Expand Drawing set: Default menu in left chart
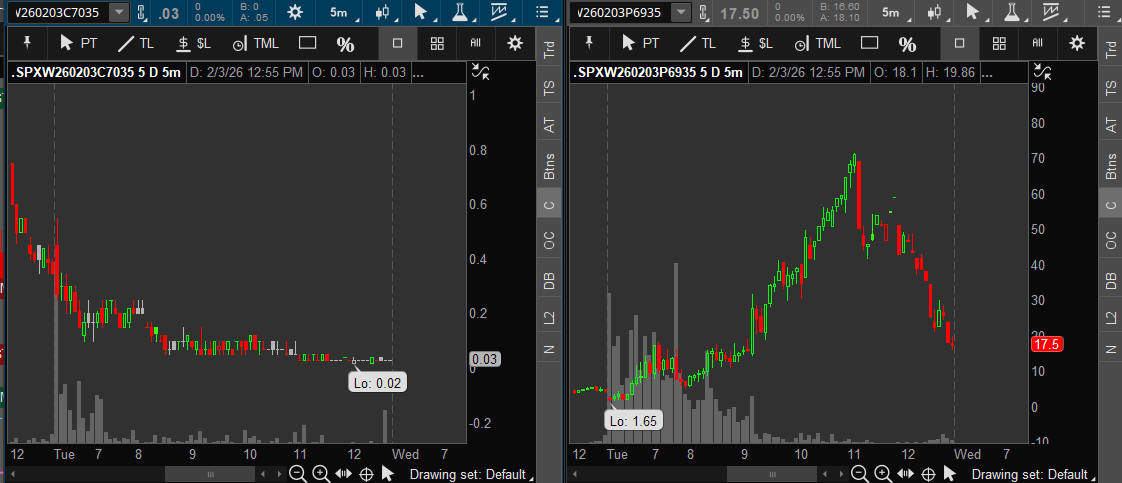 click(467, 474)
